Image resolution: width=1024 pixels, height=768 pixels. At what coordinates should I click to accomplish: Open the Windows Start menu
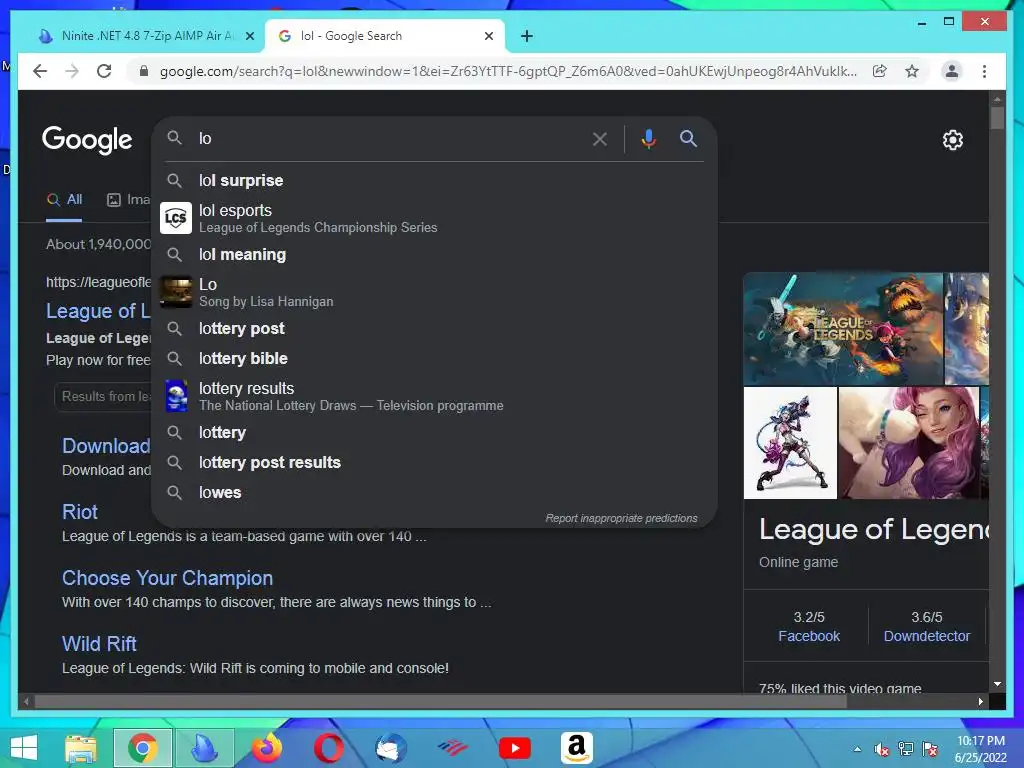pos(24,748)
